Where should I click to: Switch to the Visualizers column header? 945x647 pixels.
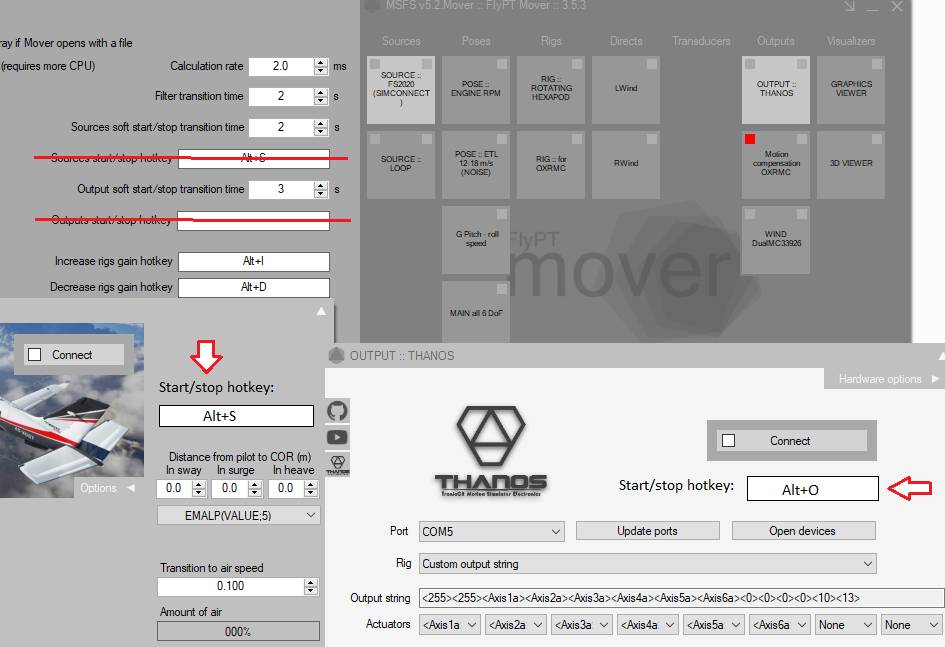point(851,41)
